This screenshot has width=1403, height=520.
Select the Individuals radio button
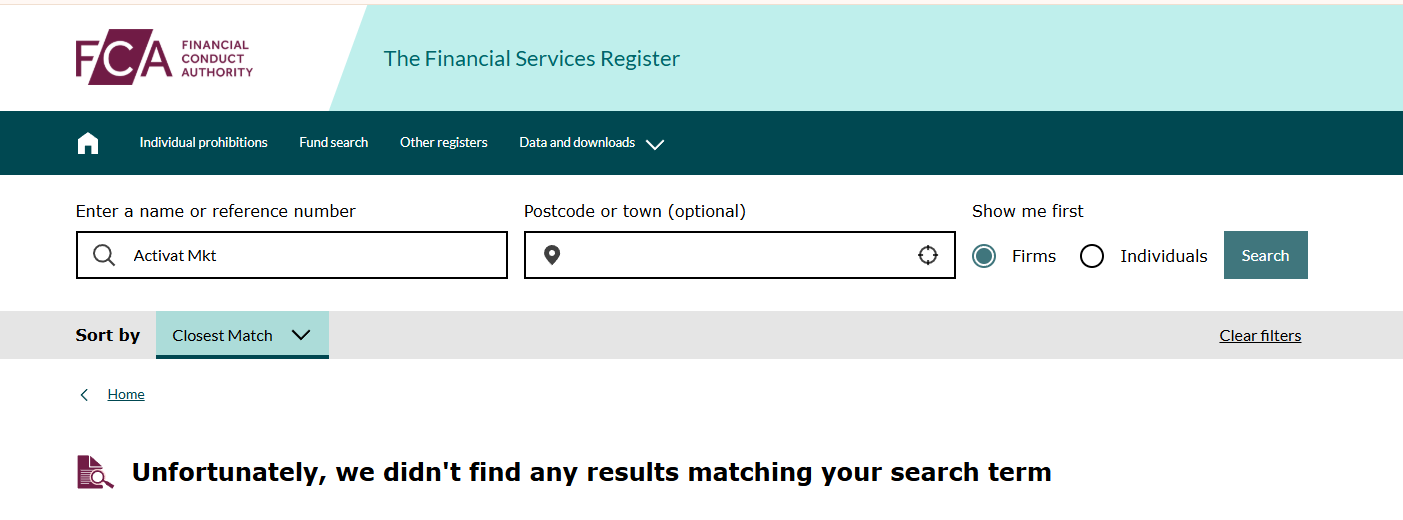point(1092,256)
